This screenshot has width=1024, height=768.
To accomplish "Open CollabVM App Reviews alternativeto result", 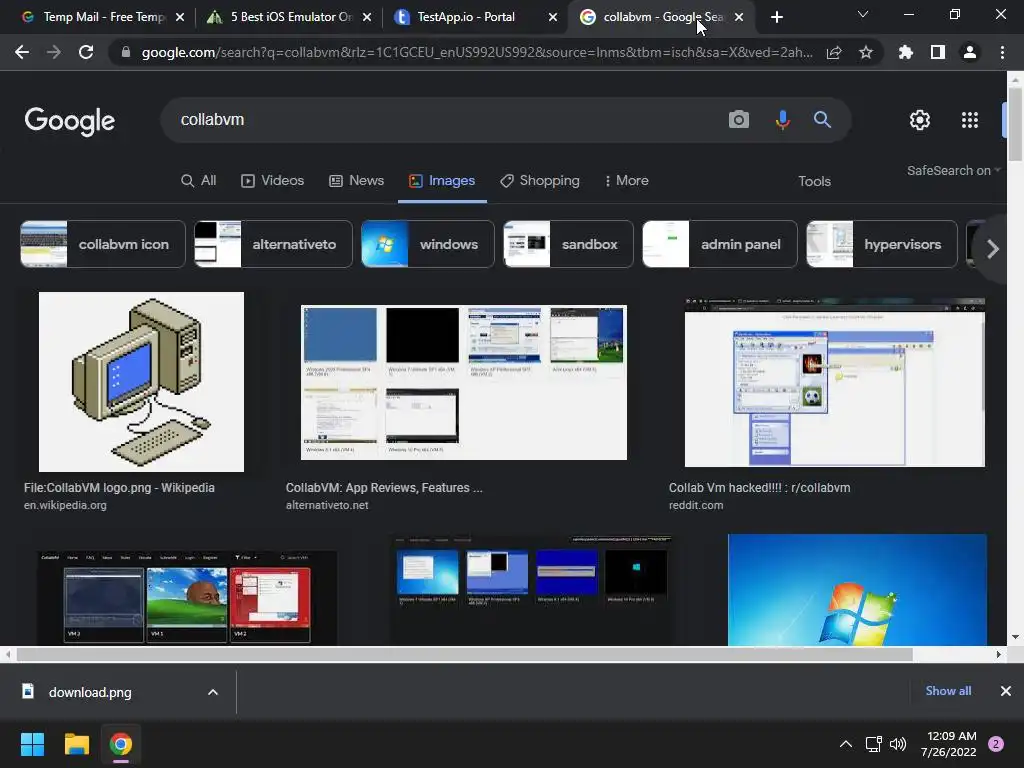I will click(x=384, y=488).
